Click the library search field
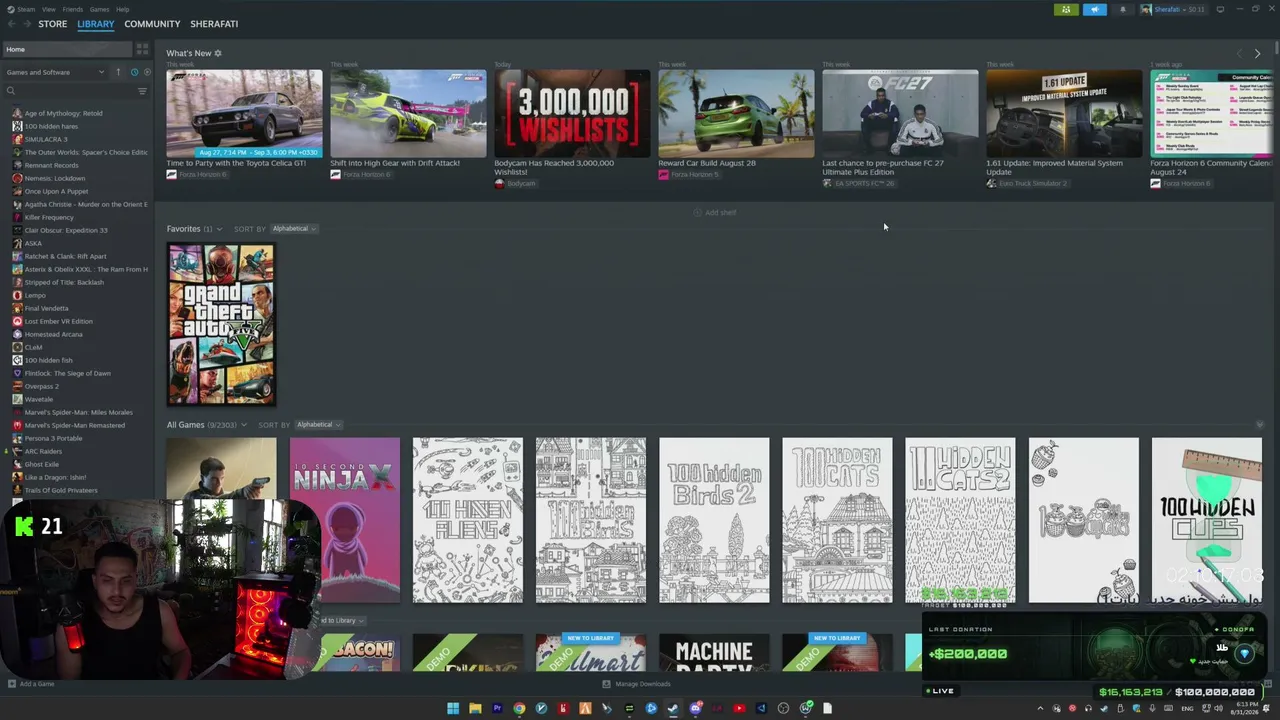Screen dimensions: 1280x720 [76, 91]
